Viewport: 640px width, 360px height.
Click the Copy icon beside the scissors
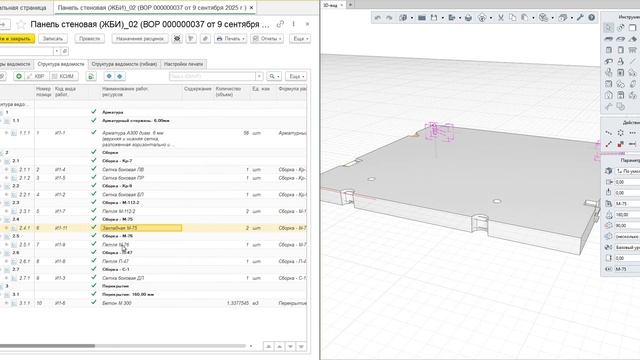tap(513, 18)
